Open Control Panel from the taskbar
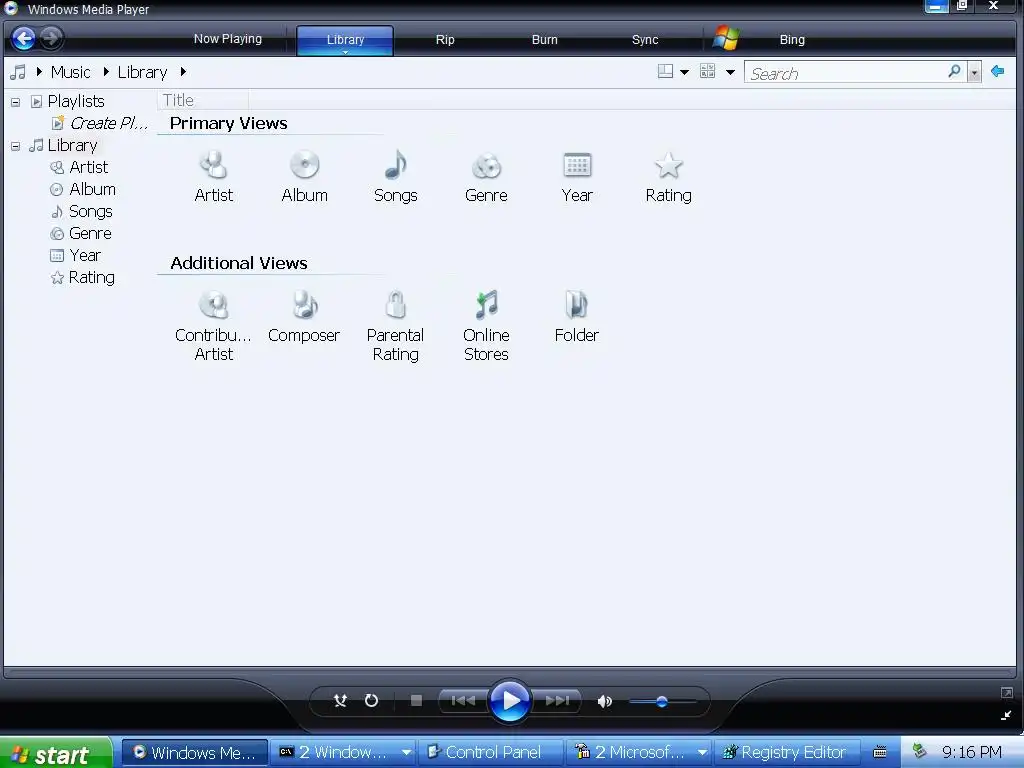 tap(492, 752)
